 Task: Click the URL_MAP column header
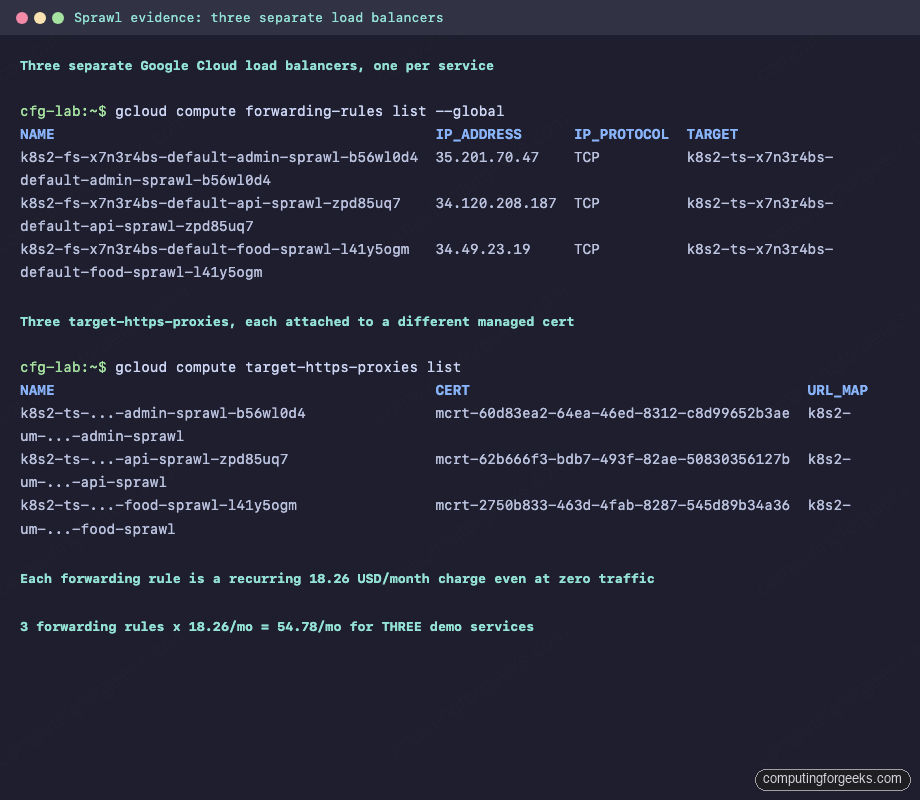coord(837,390)
